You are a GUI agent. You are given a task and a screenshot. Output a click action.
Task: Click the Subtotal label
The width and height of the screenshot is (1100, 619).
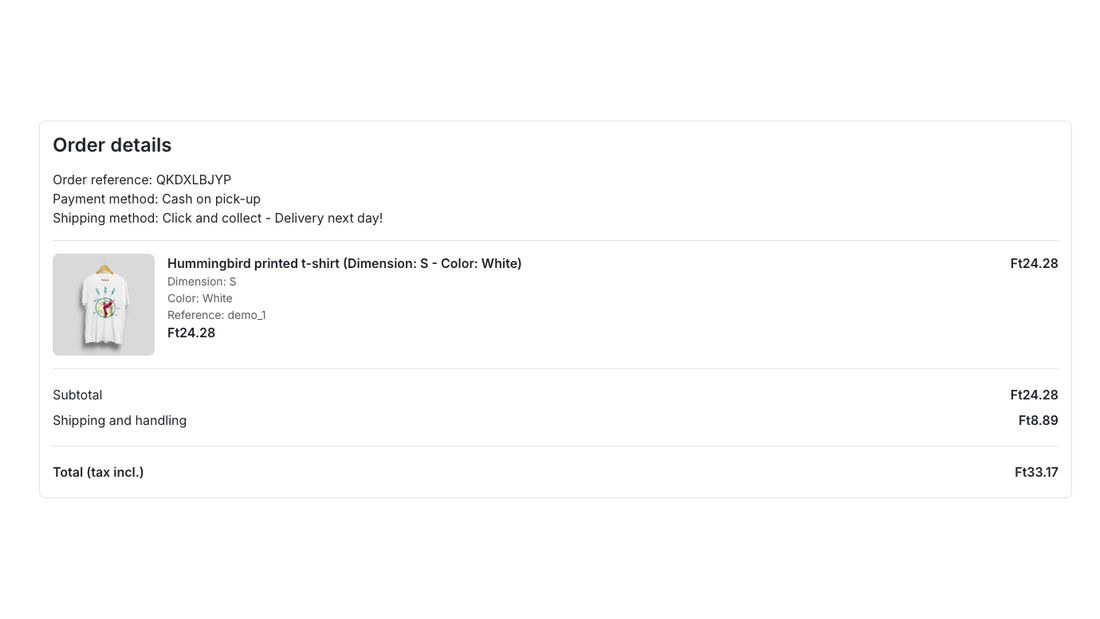point(77,395)
